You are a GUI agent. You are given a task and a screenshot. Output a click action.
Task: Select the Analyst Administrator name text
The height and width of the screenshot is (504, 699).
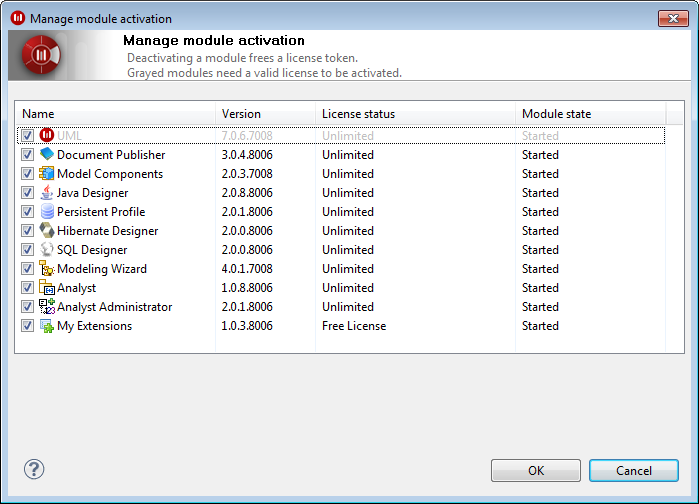coord(115,307)
